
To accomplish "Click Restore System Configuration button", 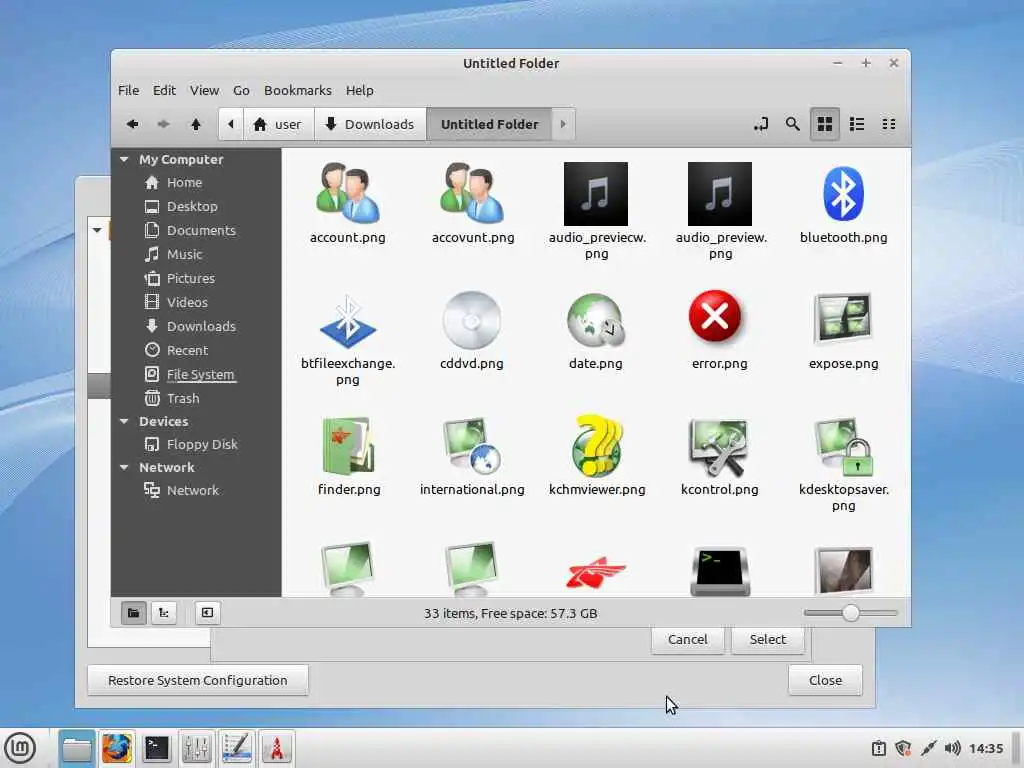I will tap(198, 680).
